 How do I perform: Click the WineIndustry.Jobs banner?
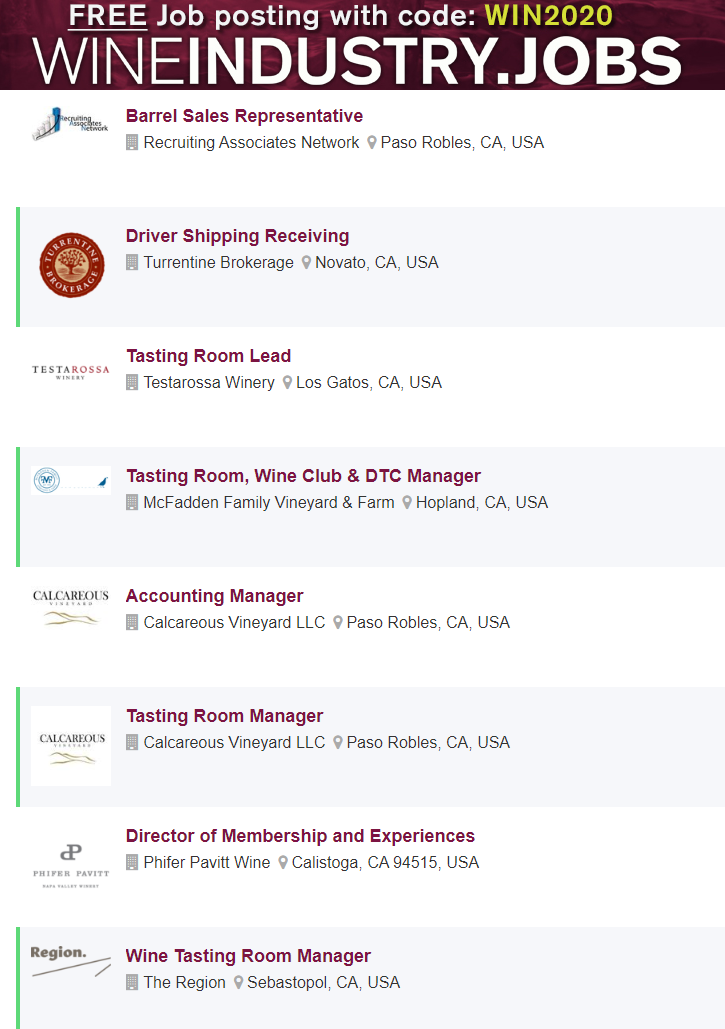362,45
